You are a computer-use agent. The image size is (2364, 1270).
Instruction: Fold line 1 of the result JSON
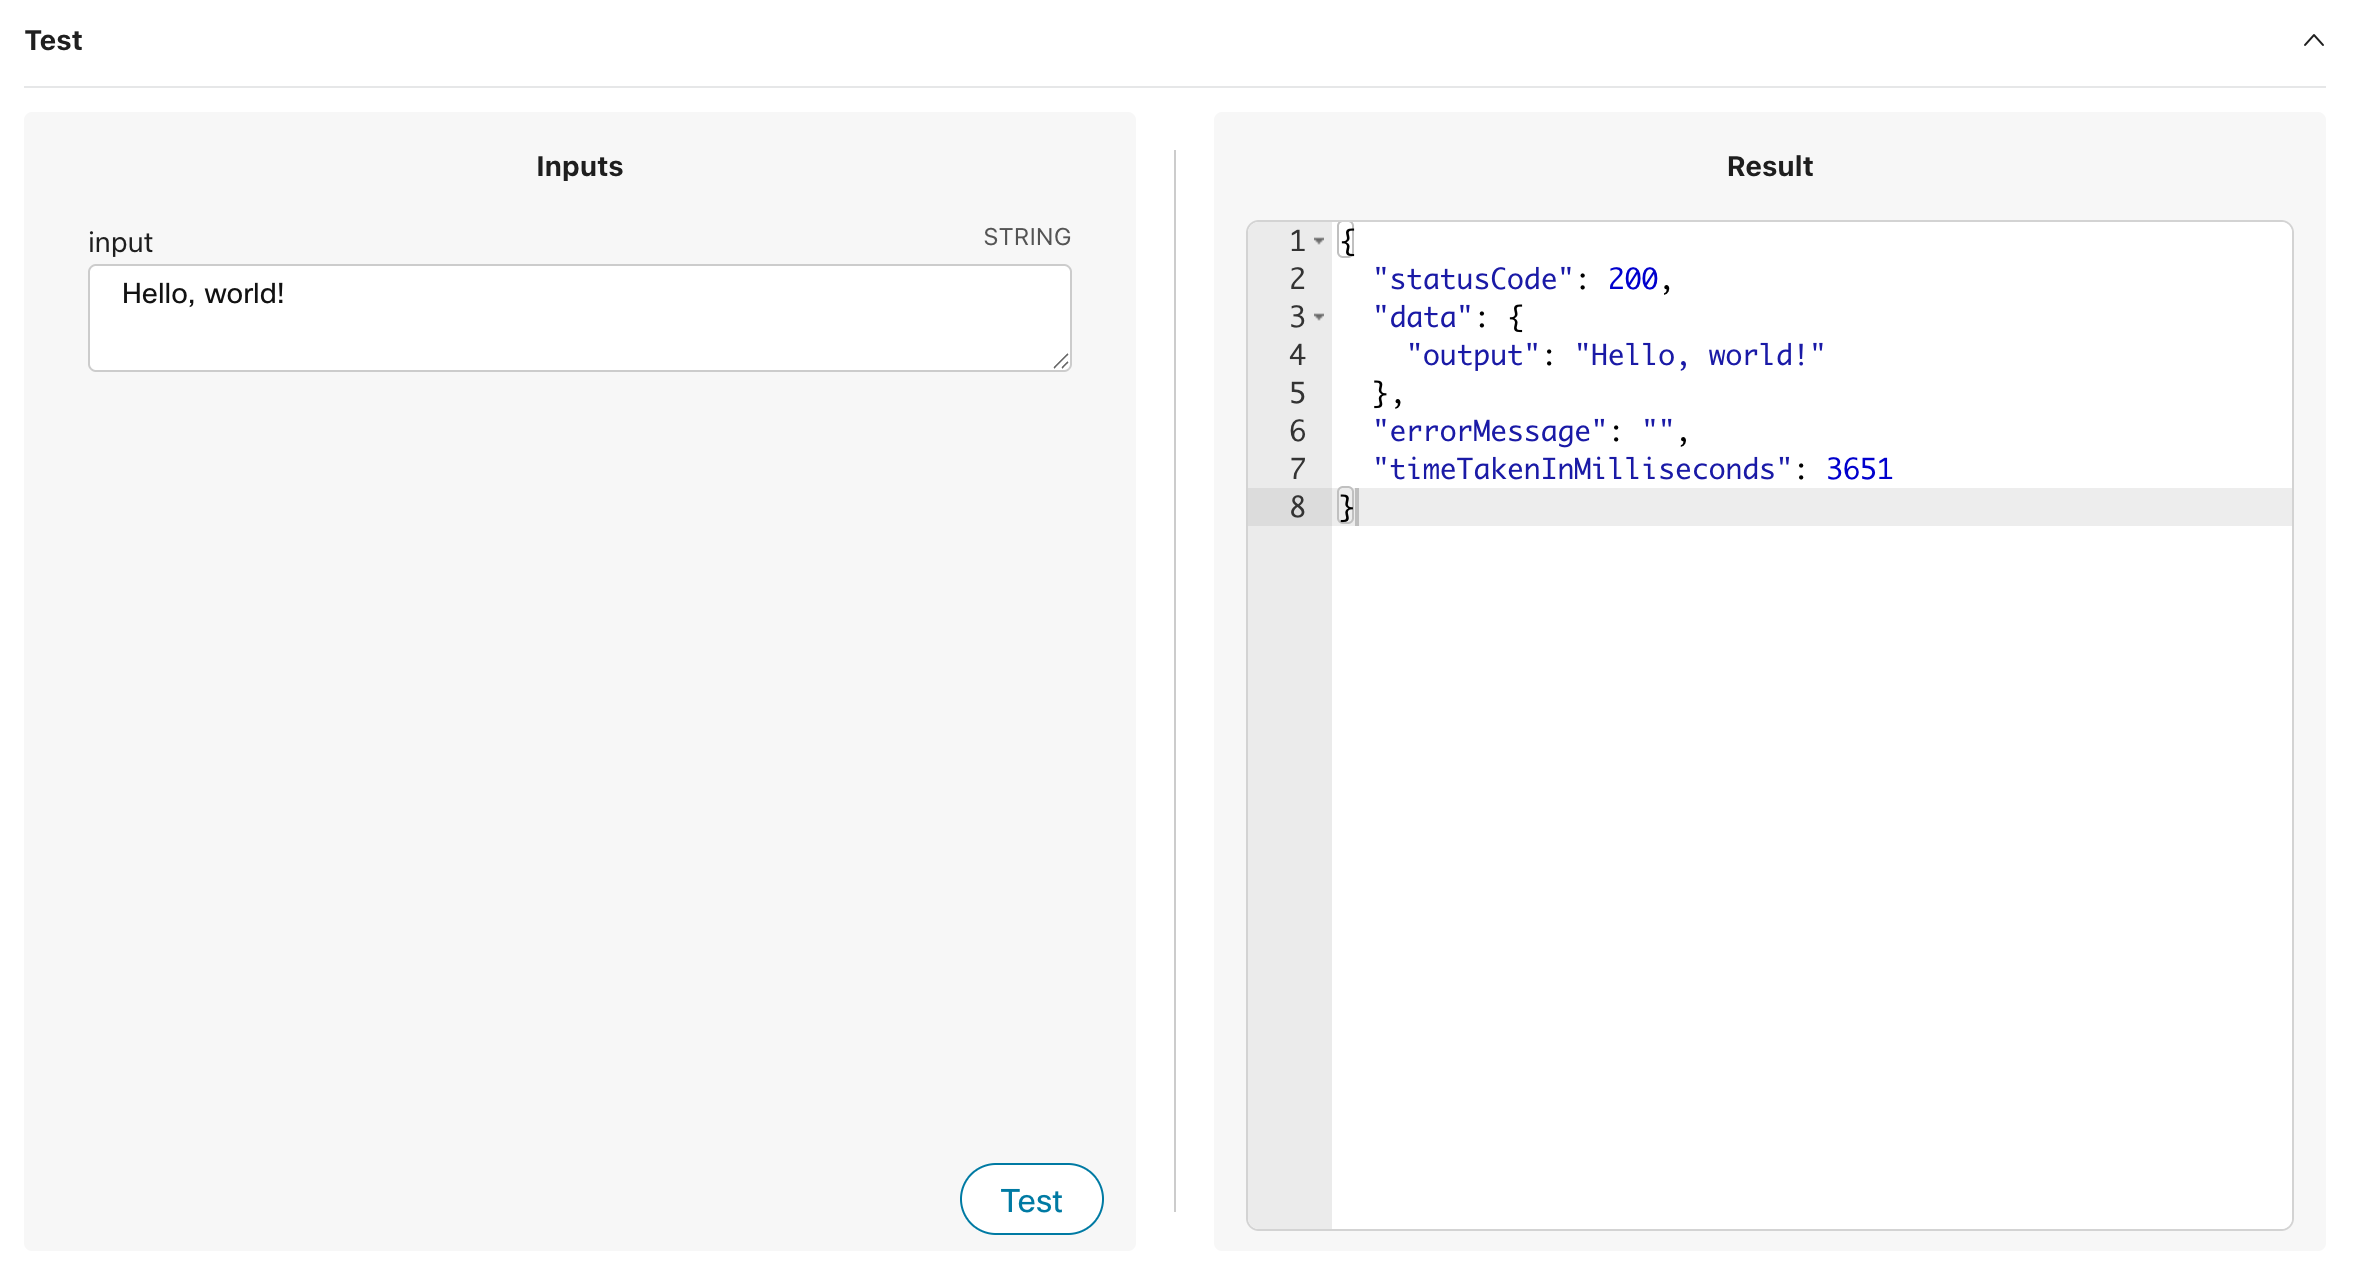pyautogui.click(x=1319, y=241)
